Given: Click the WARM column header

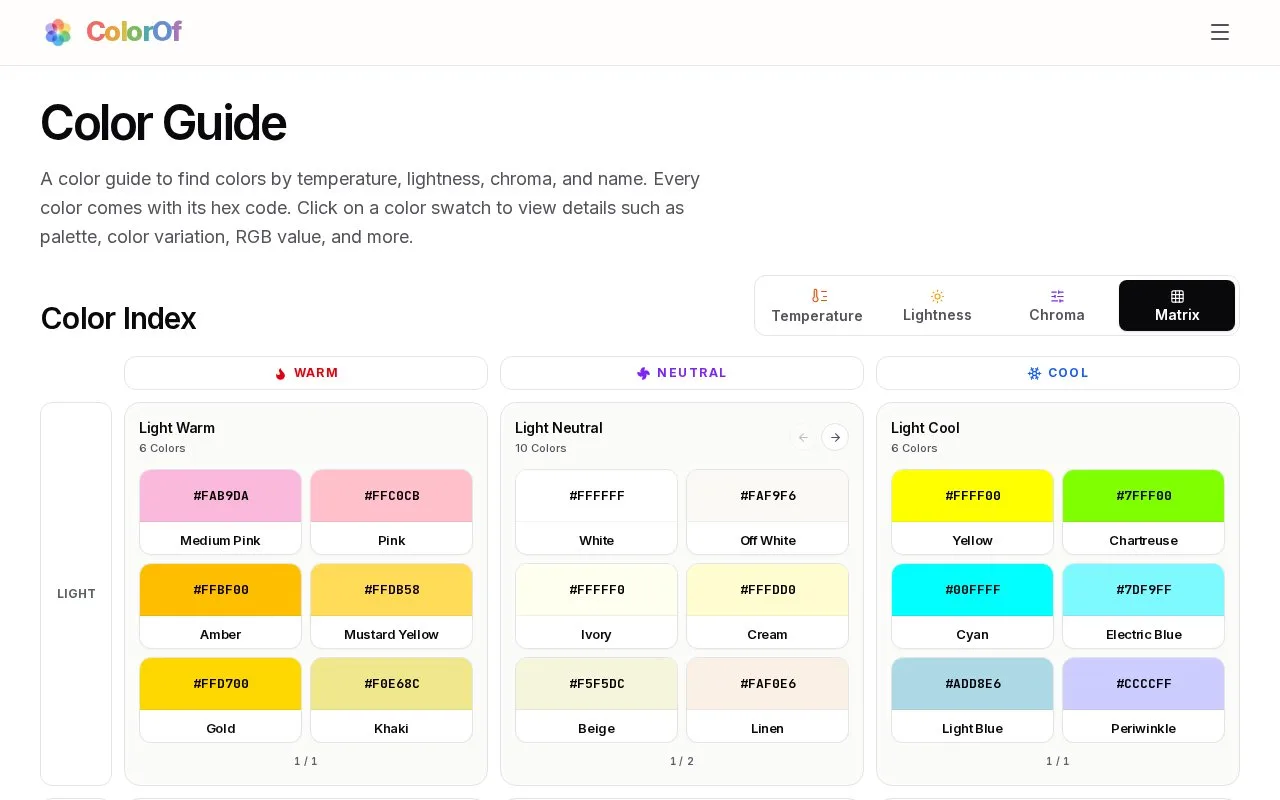Looking at the screenshot, I should point(306,373).
